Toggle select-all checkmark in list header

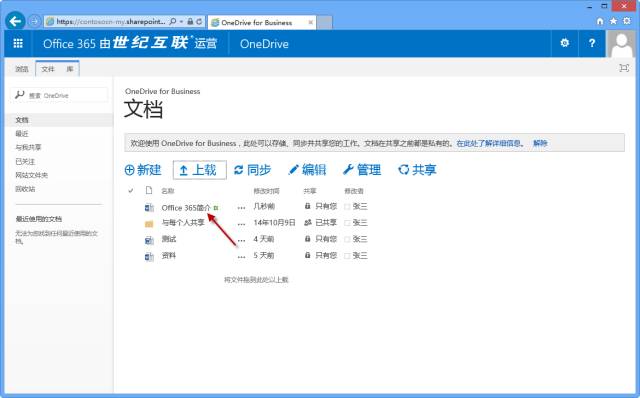pos(131,191)
